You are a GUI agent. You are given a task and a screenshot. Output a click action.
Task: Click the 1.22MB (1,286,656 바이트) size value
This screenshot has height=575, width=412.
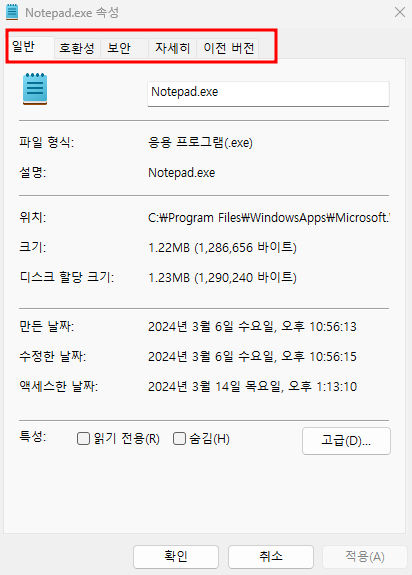(x=222, y=248)
